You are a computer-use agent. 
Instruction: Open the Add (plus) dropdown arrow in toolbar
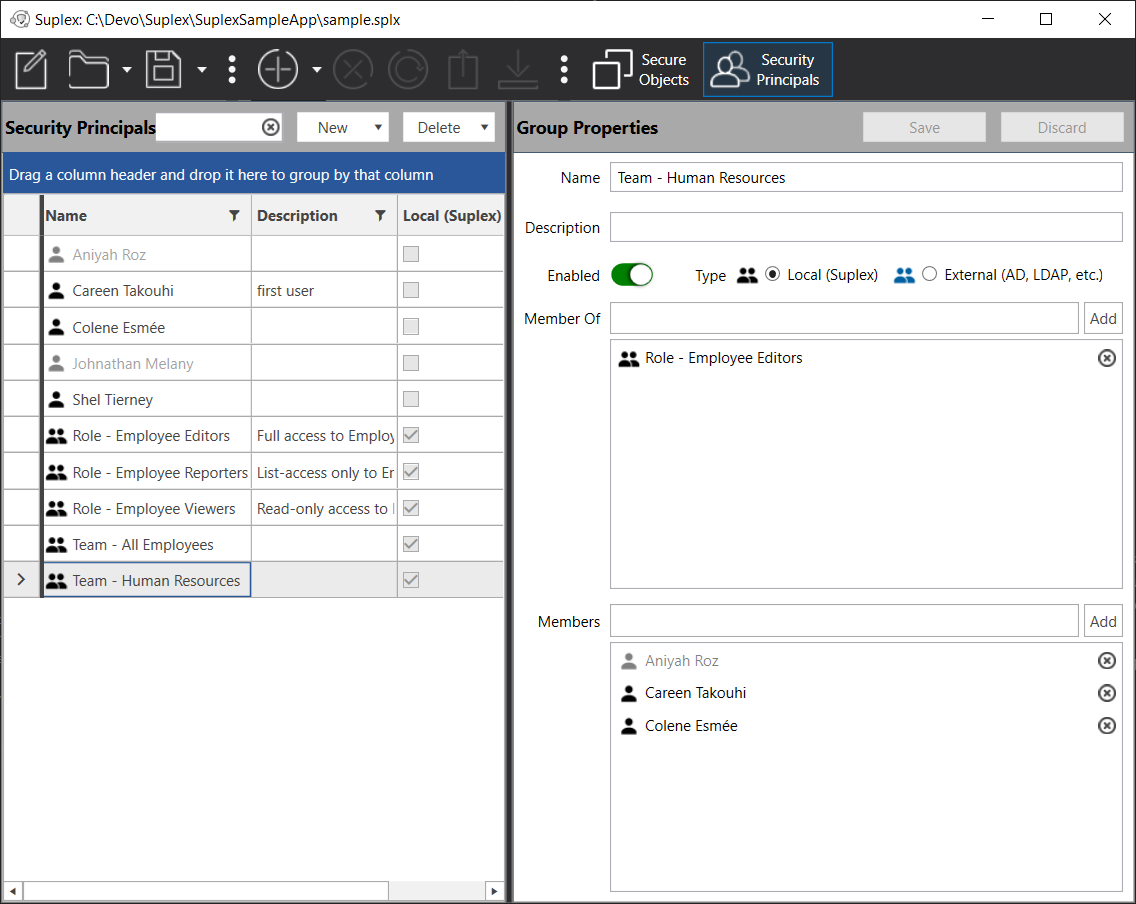click(x=317, y=70)
